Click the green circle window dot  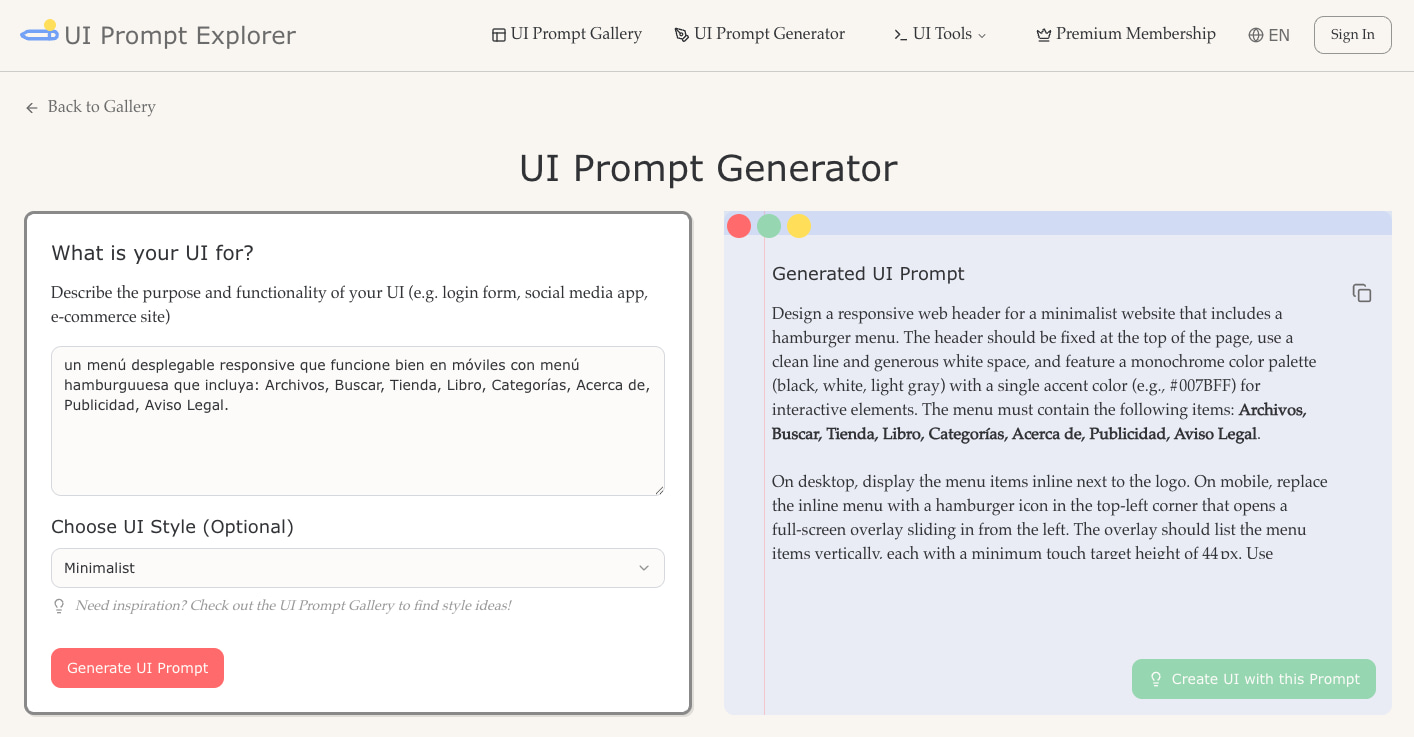(769, 226)
